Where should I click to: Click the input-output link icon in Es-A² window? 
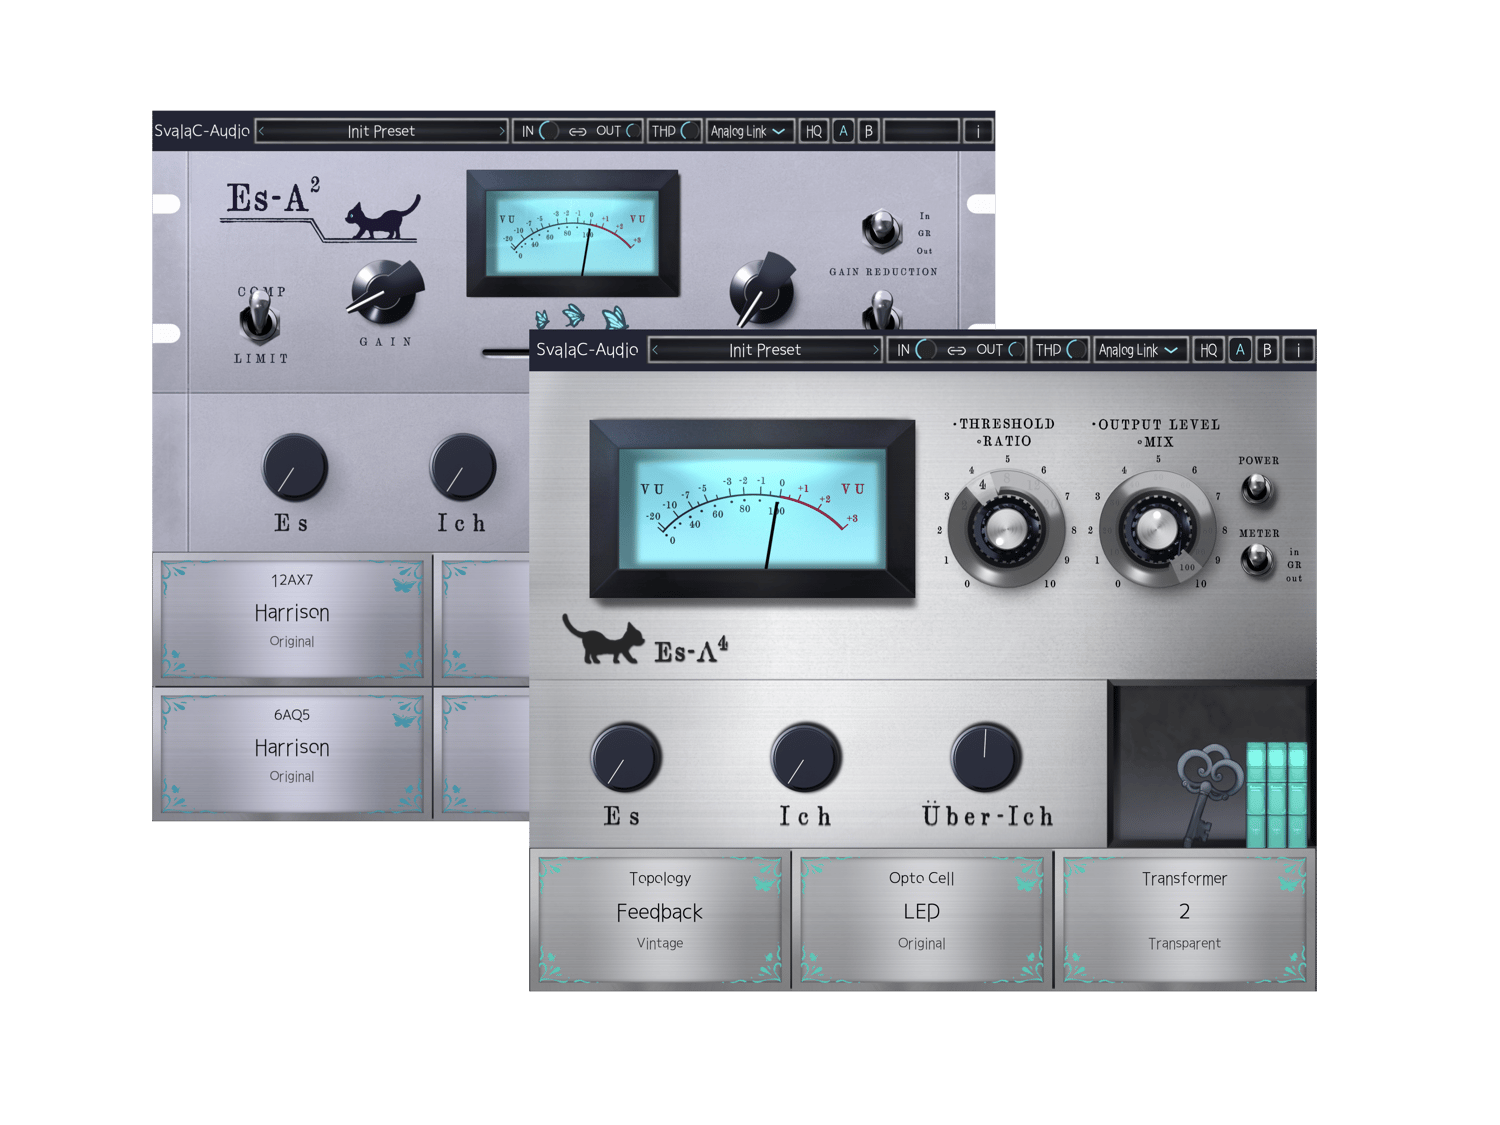(x=578, y=132)
